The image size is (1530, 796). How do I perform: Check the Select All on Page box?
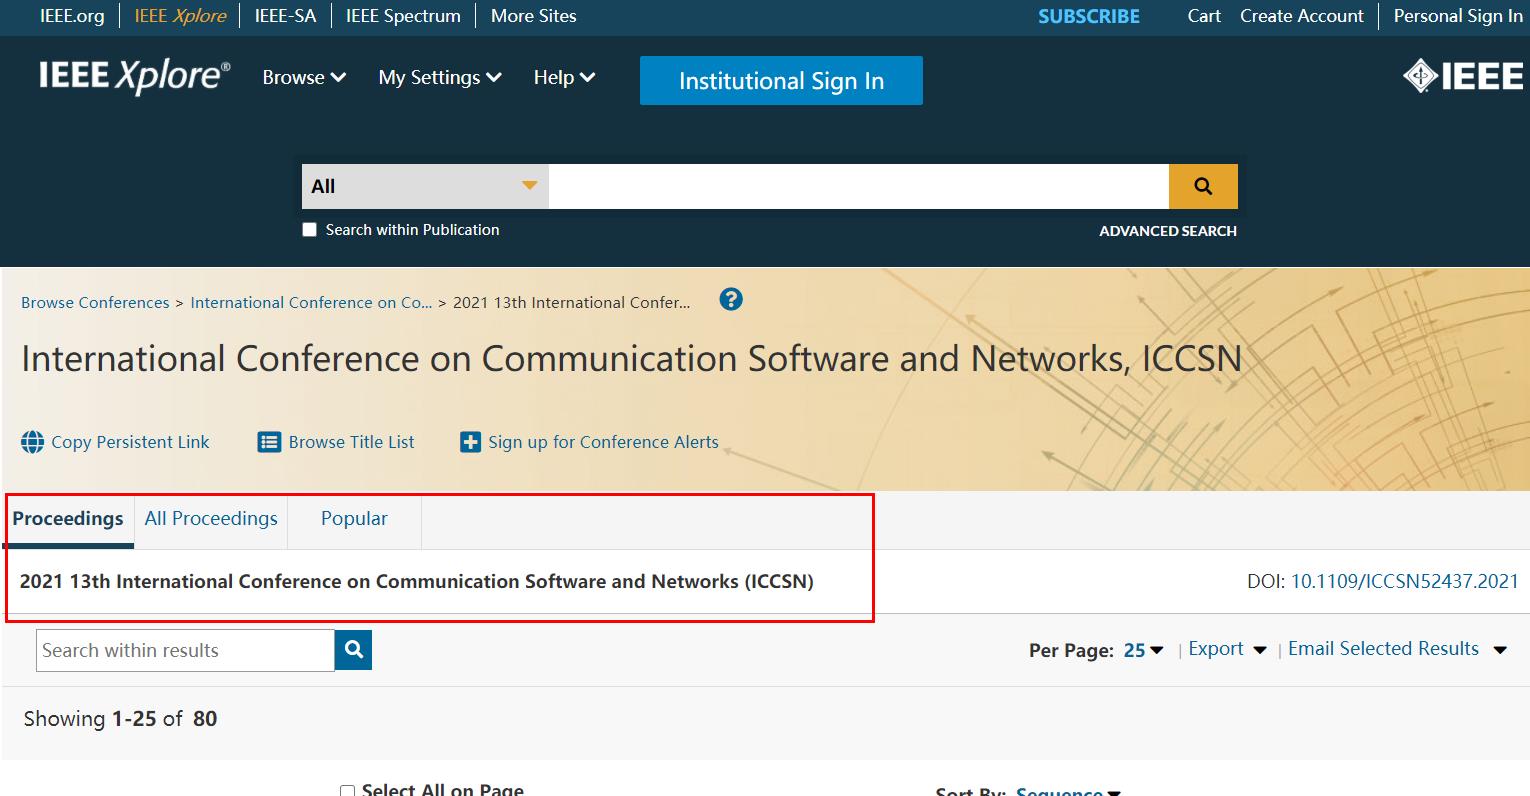[347, 791]
